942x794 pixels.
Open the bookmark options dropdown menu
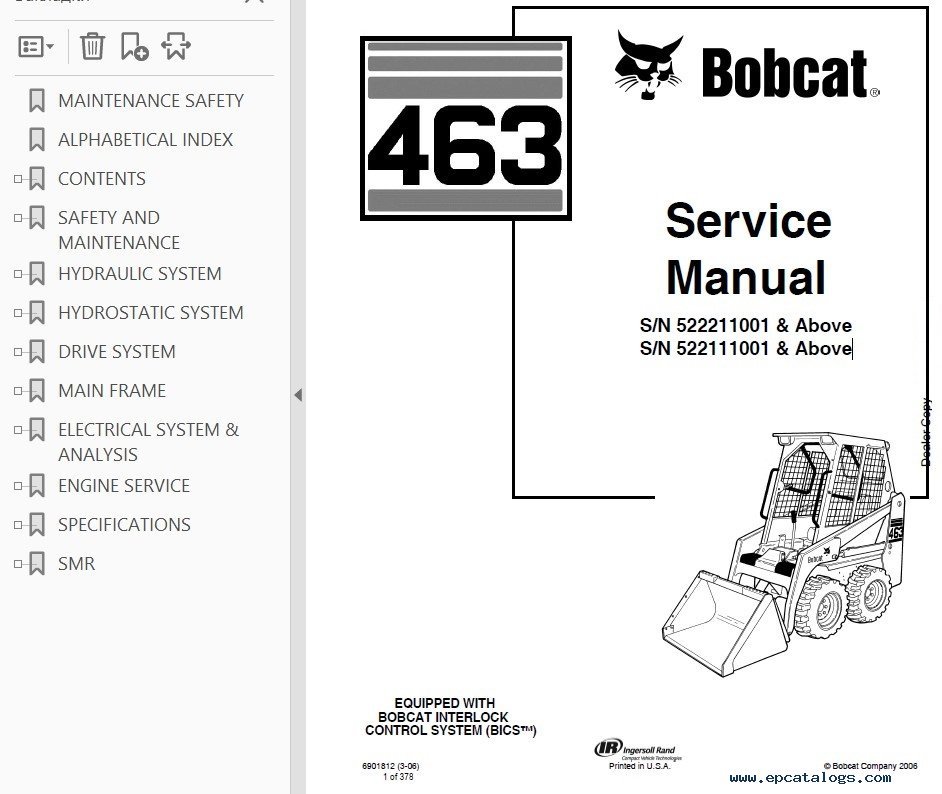[36, 46]
